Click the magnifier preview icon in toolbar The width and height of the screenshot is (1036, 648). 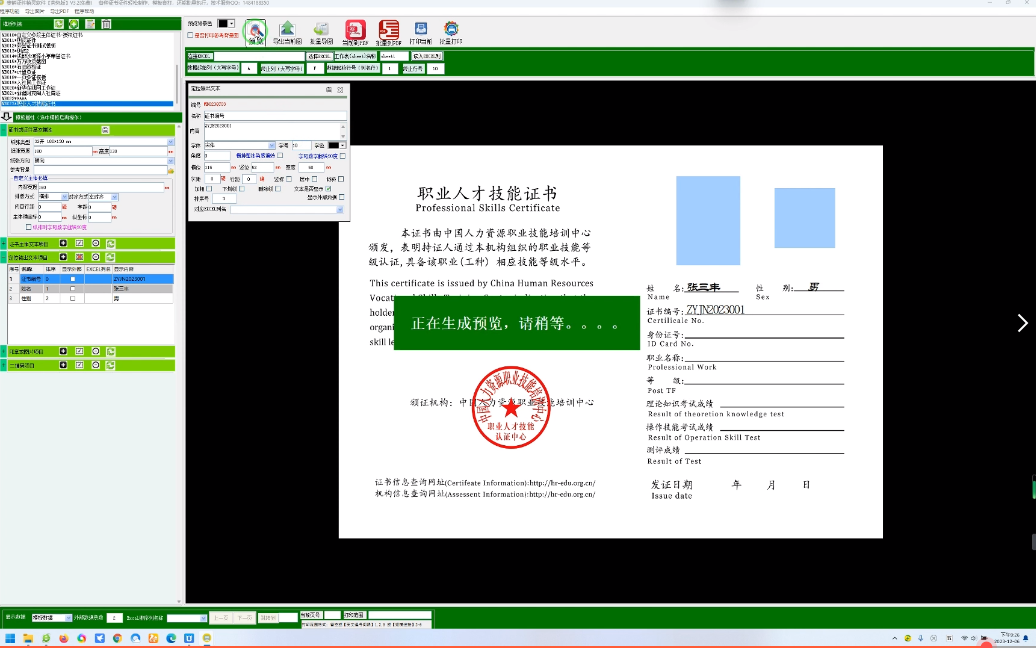[x=255, y=32]
